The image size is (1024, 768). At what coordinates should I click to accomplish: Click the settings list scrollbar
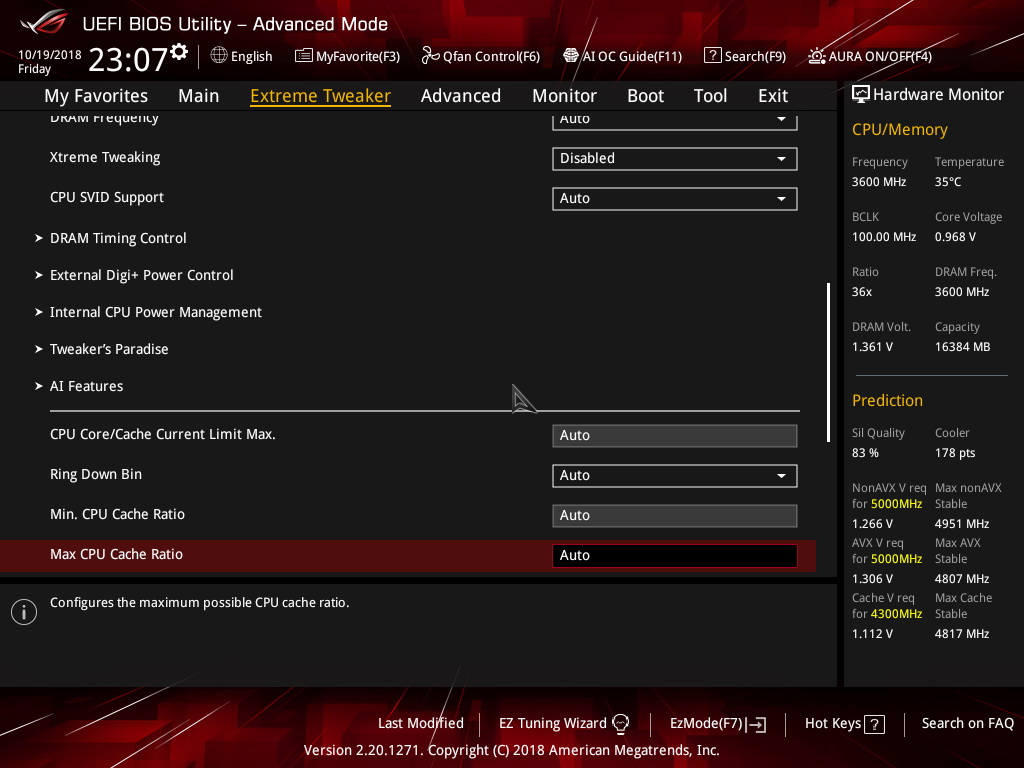pos(828,362)
